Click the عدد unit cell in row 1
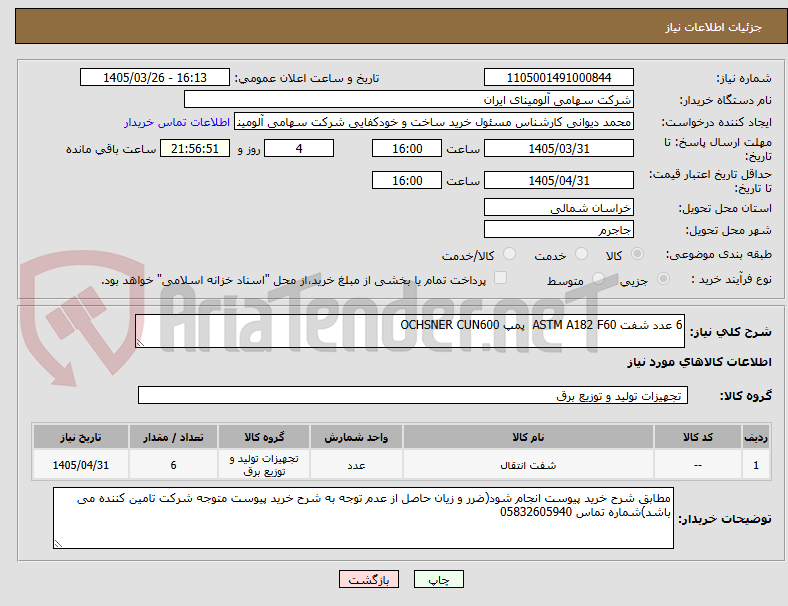The image size is (788, 606). 356,465
